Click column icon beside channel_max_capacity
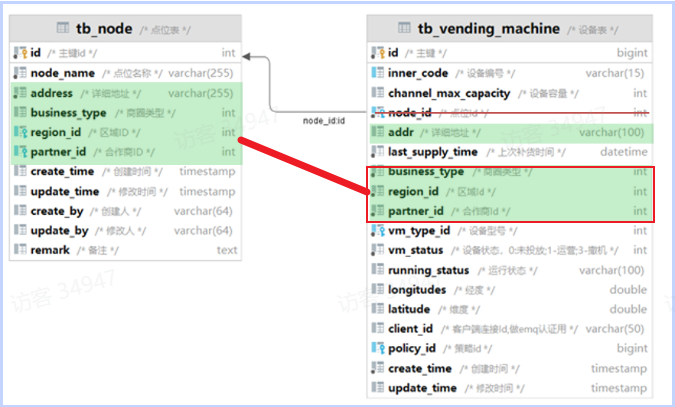This screenshot has height=407, width=675. pyautogui.click(x=378, y=93)
